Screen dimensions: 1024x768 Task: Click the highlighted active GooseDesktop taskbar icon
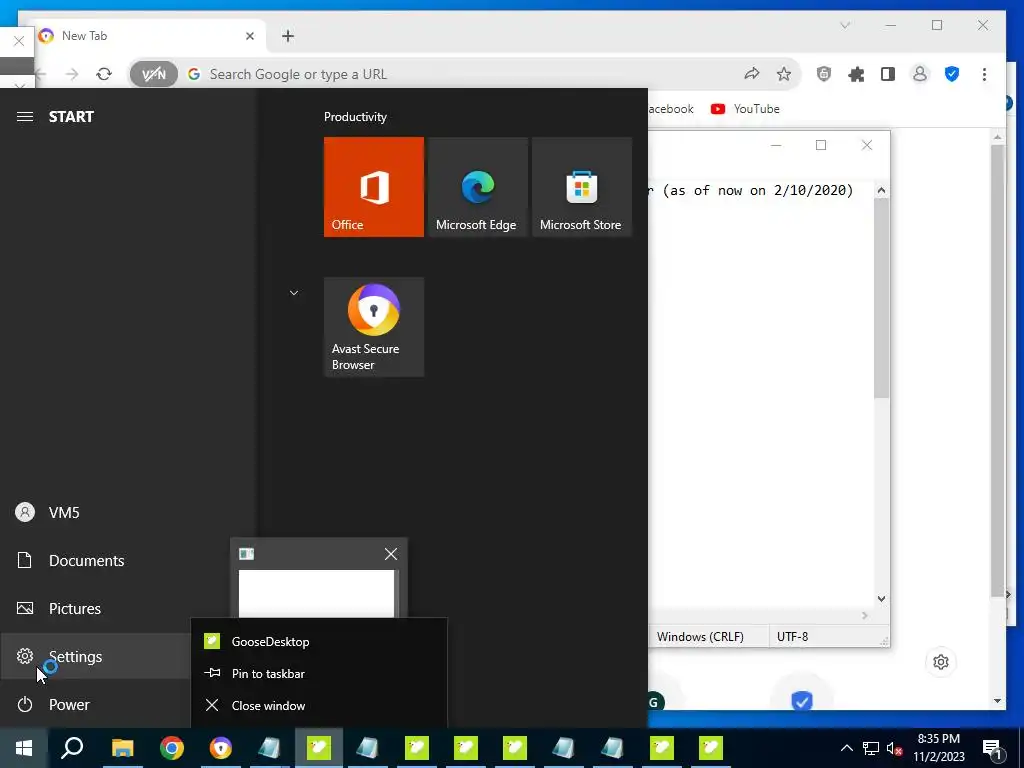tap(319, 748)
